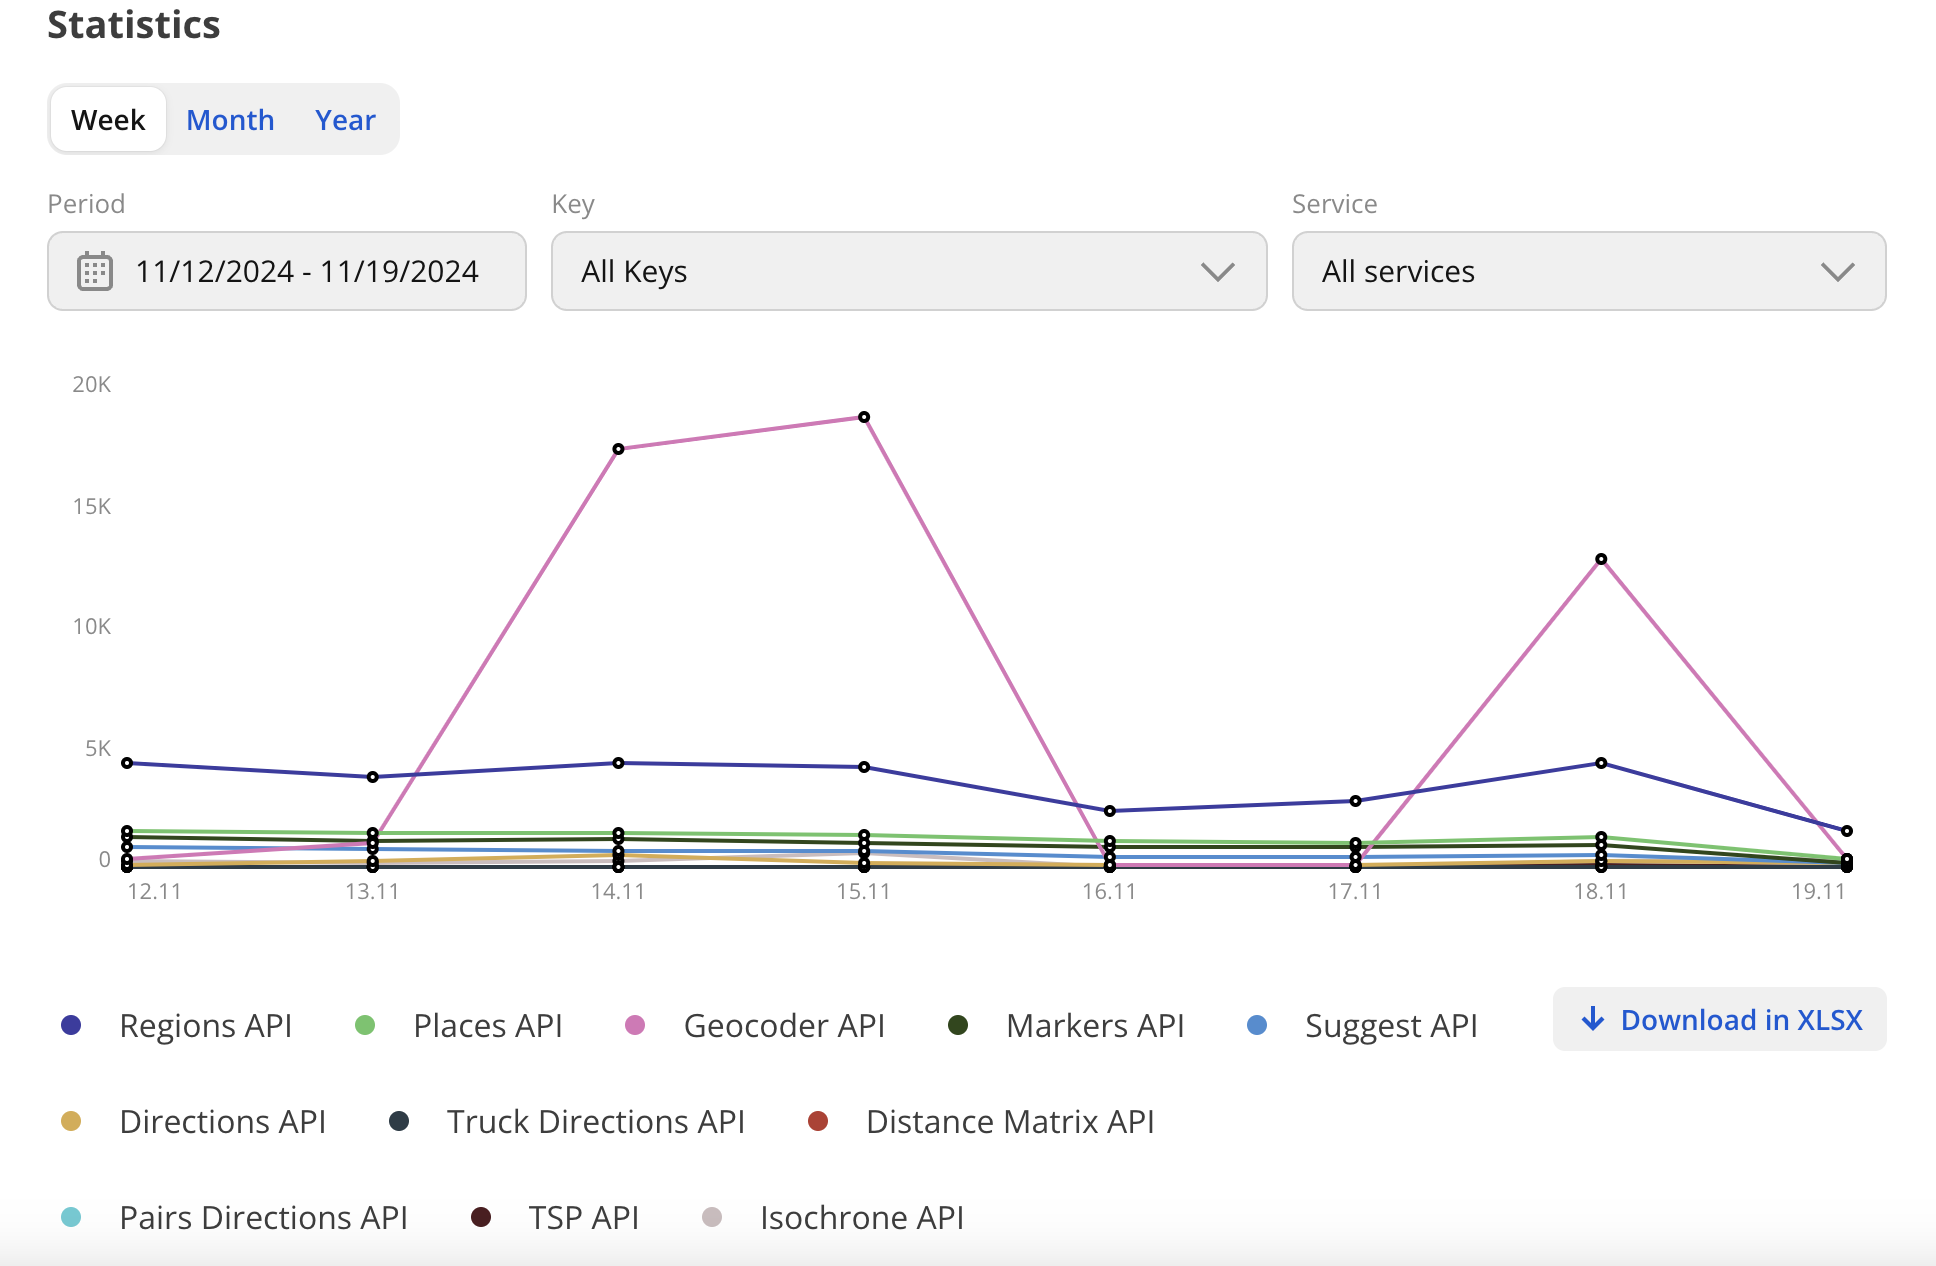The image size is (1936, 1266).
Task: Switch to the Week tab
Action: (x=108, y=120)
